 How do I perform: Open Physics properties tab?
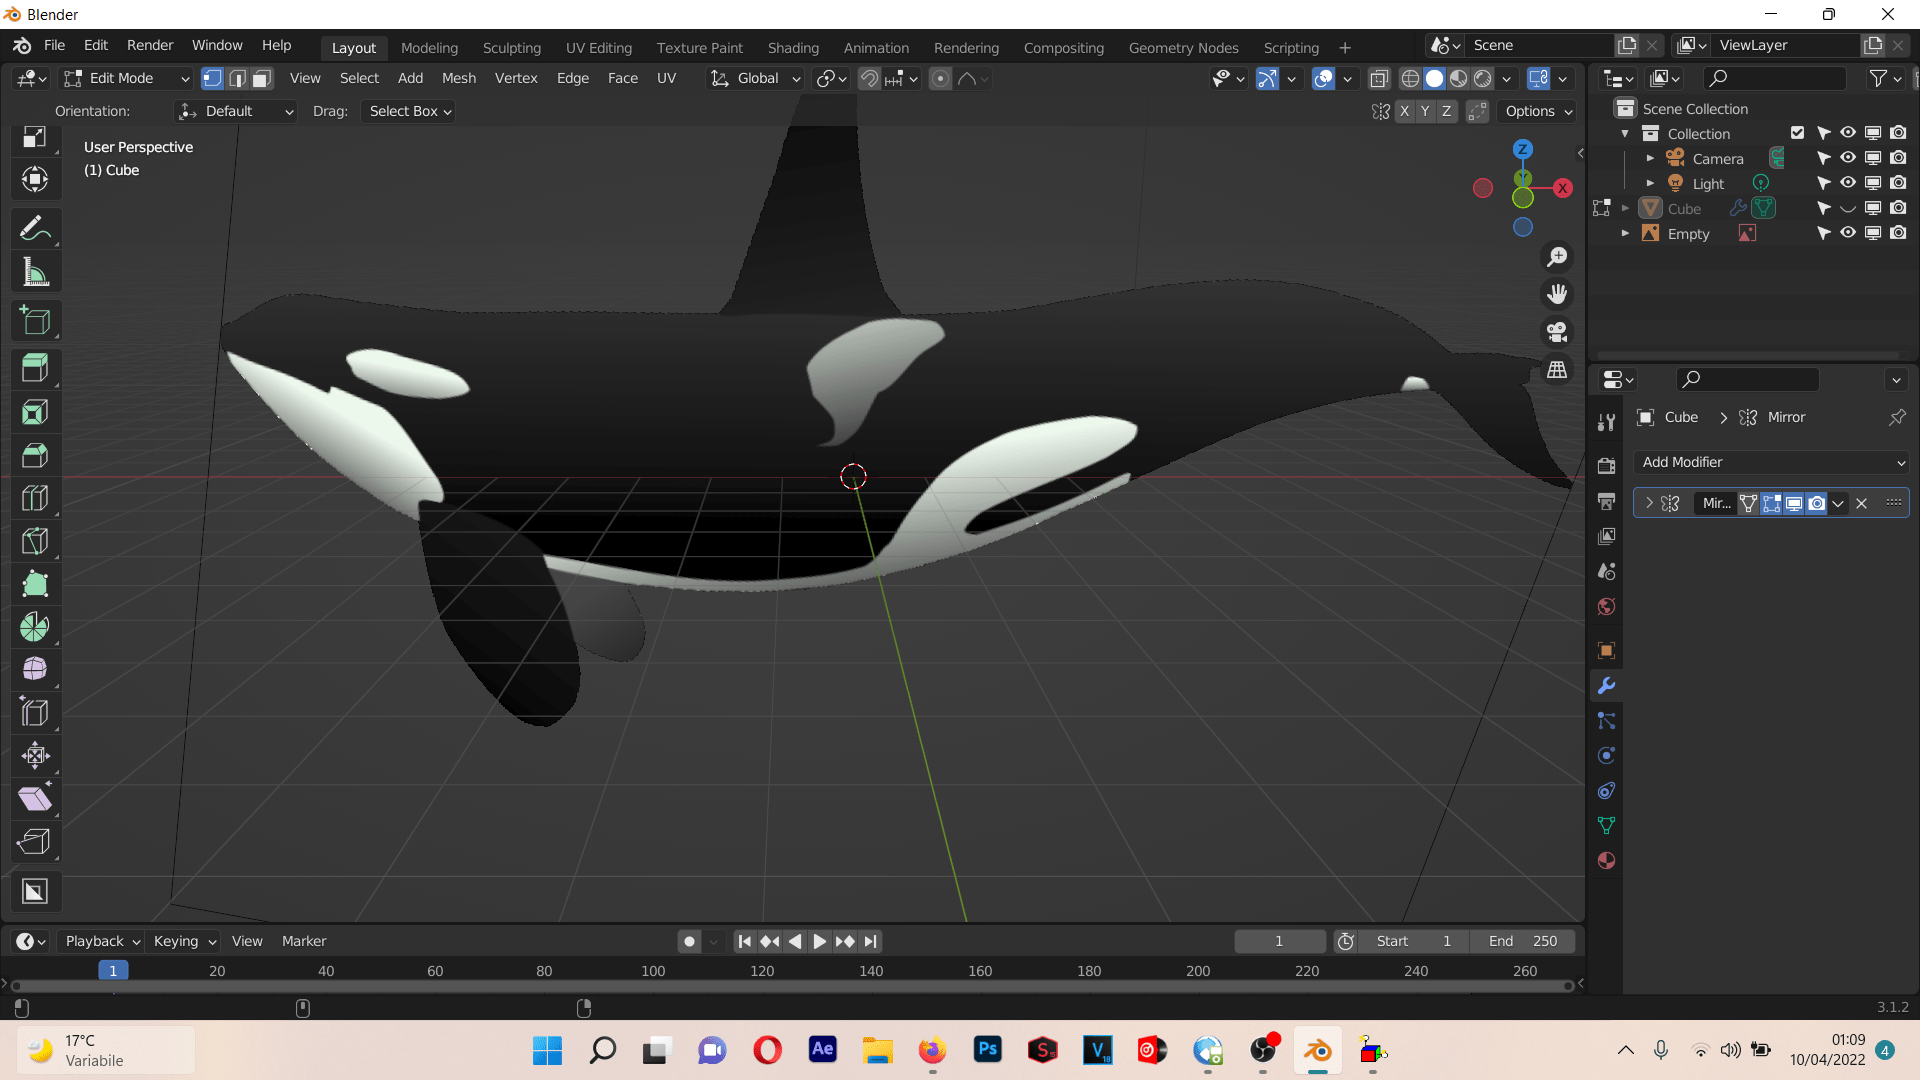coord(1606,756)
